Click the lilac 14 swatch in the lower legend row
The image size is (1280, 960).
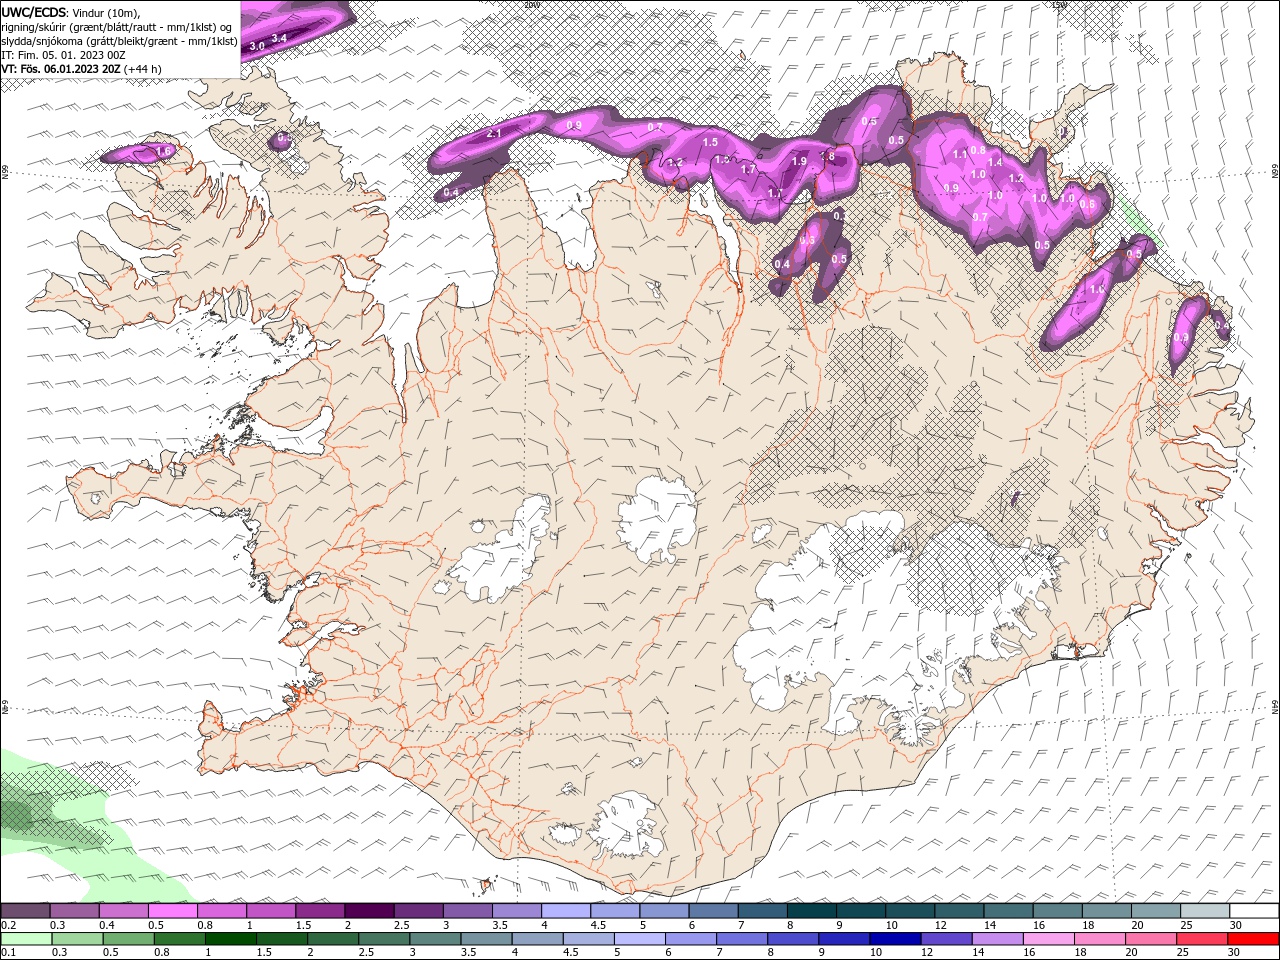[998, 939]
